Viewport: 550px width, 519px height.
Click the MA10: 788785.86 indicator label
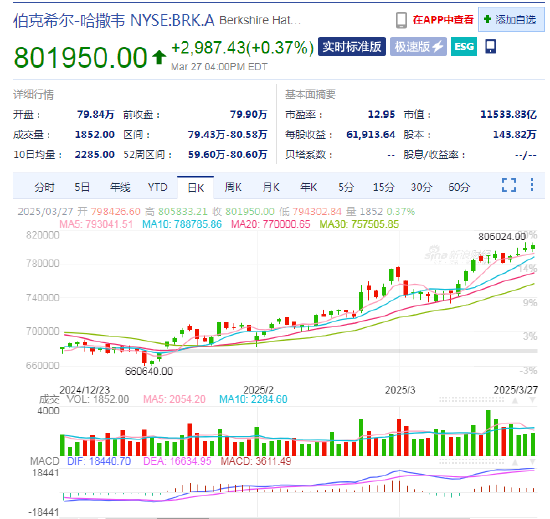(182, 224)
